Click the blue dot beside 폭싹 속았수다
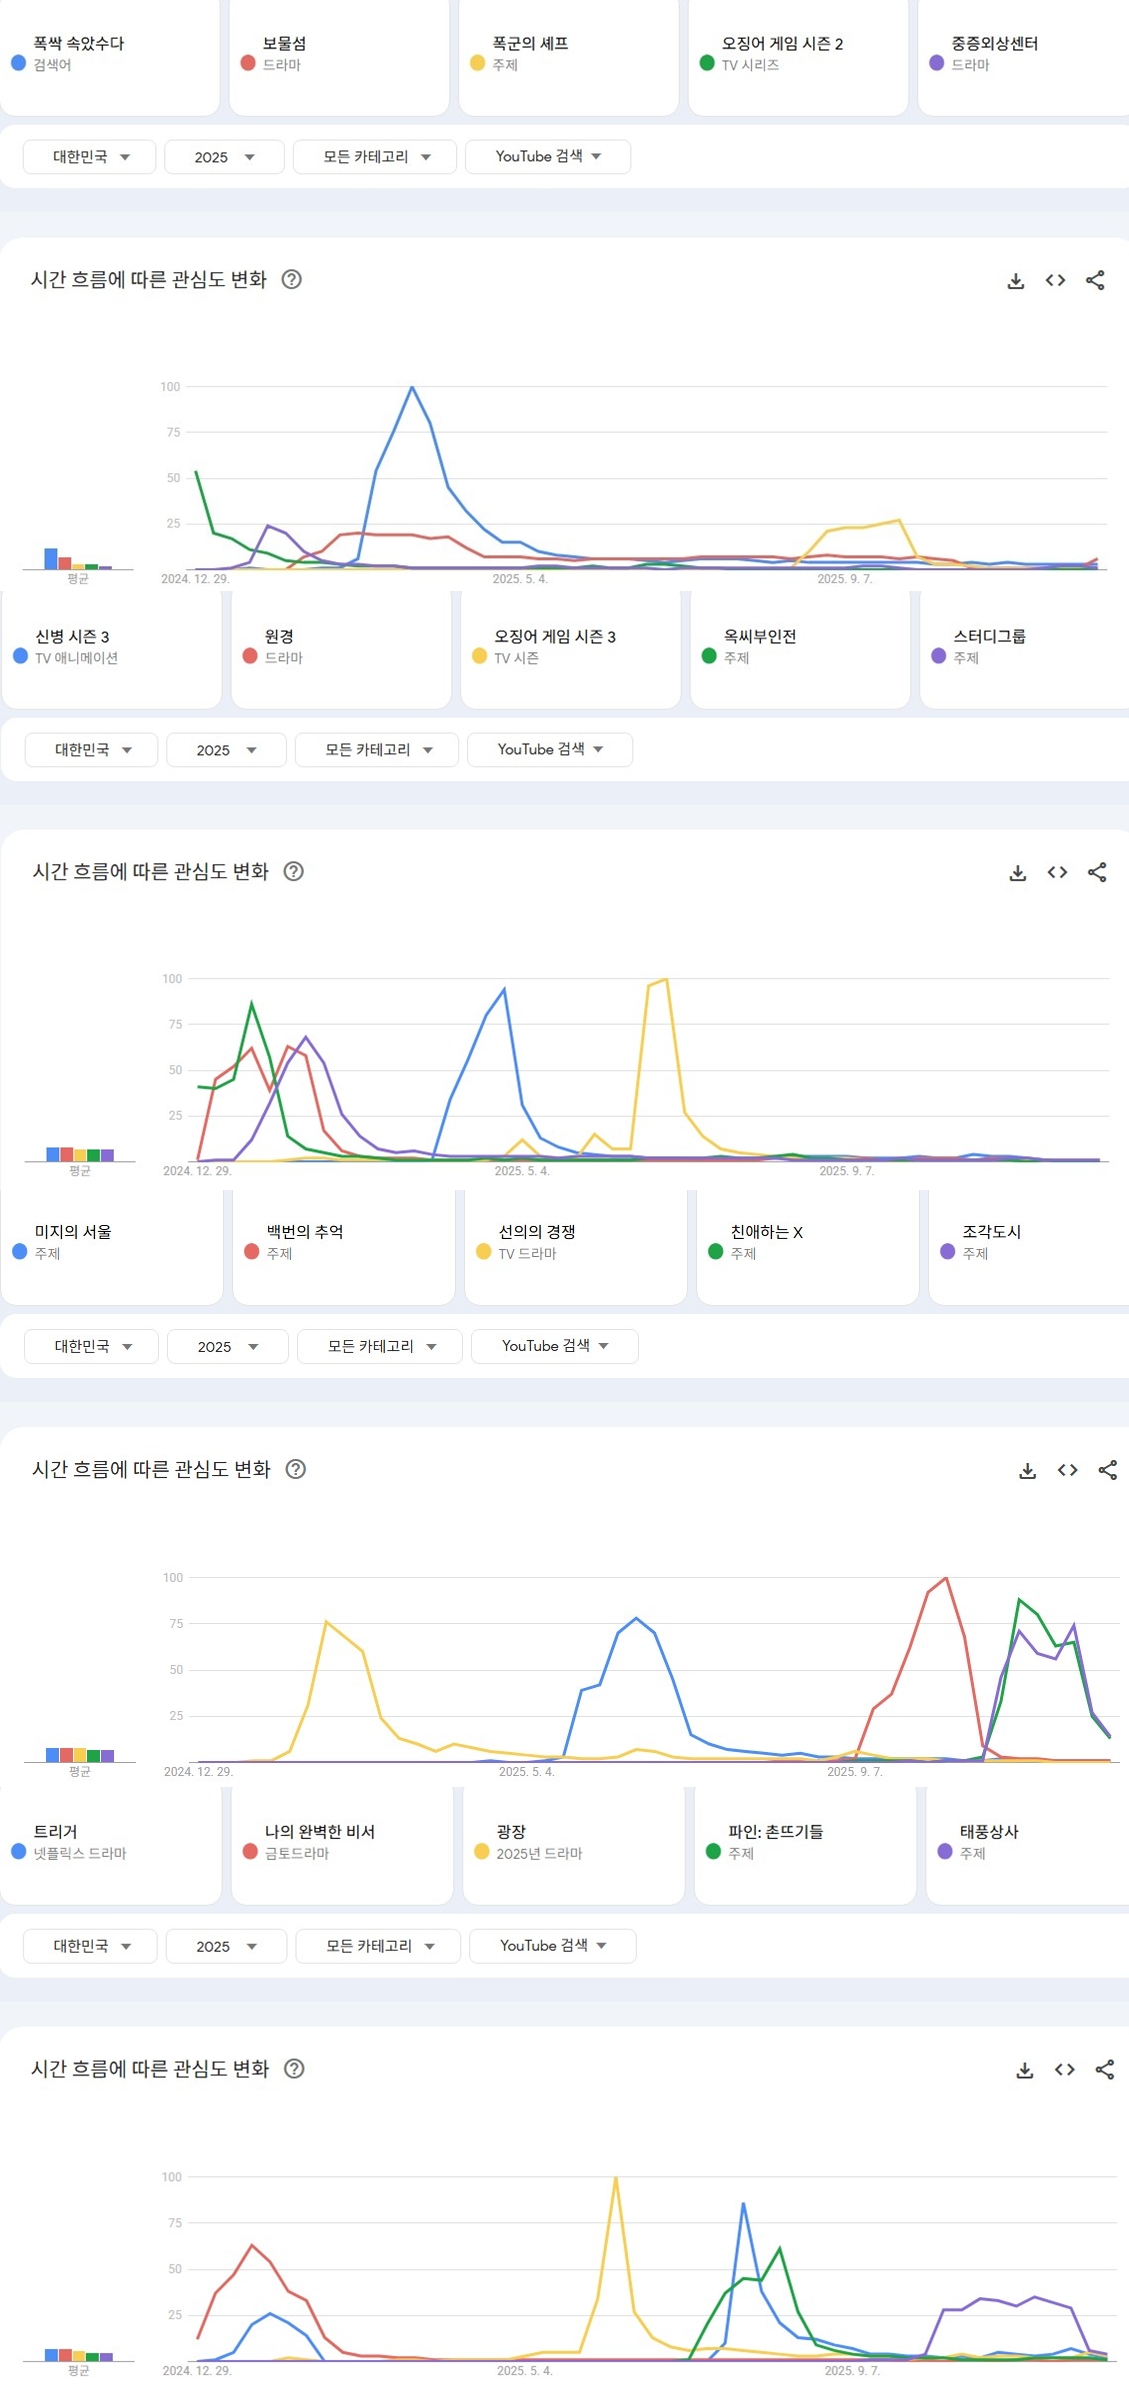 [x=18, y=63]
